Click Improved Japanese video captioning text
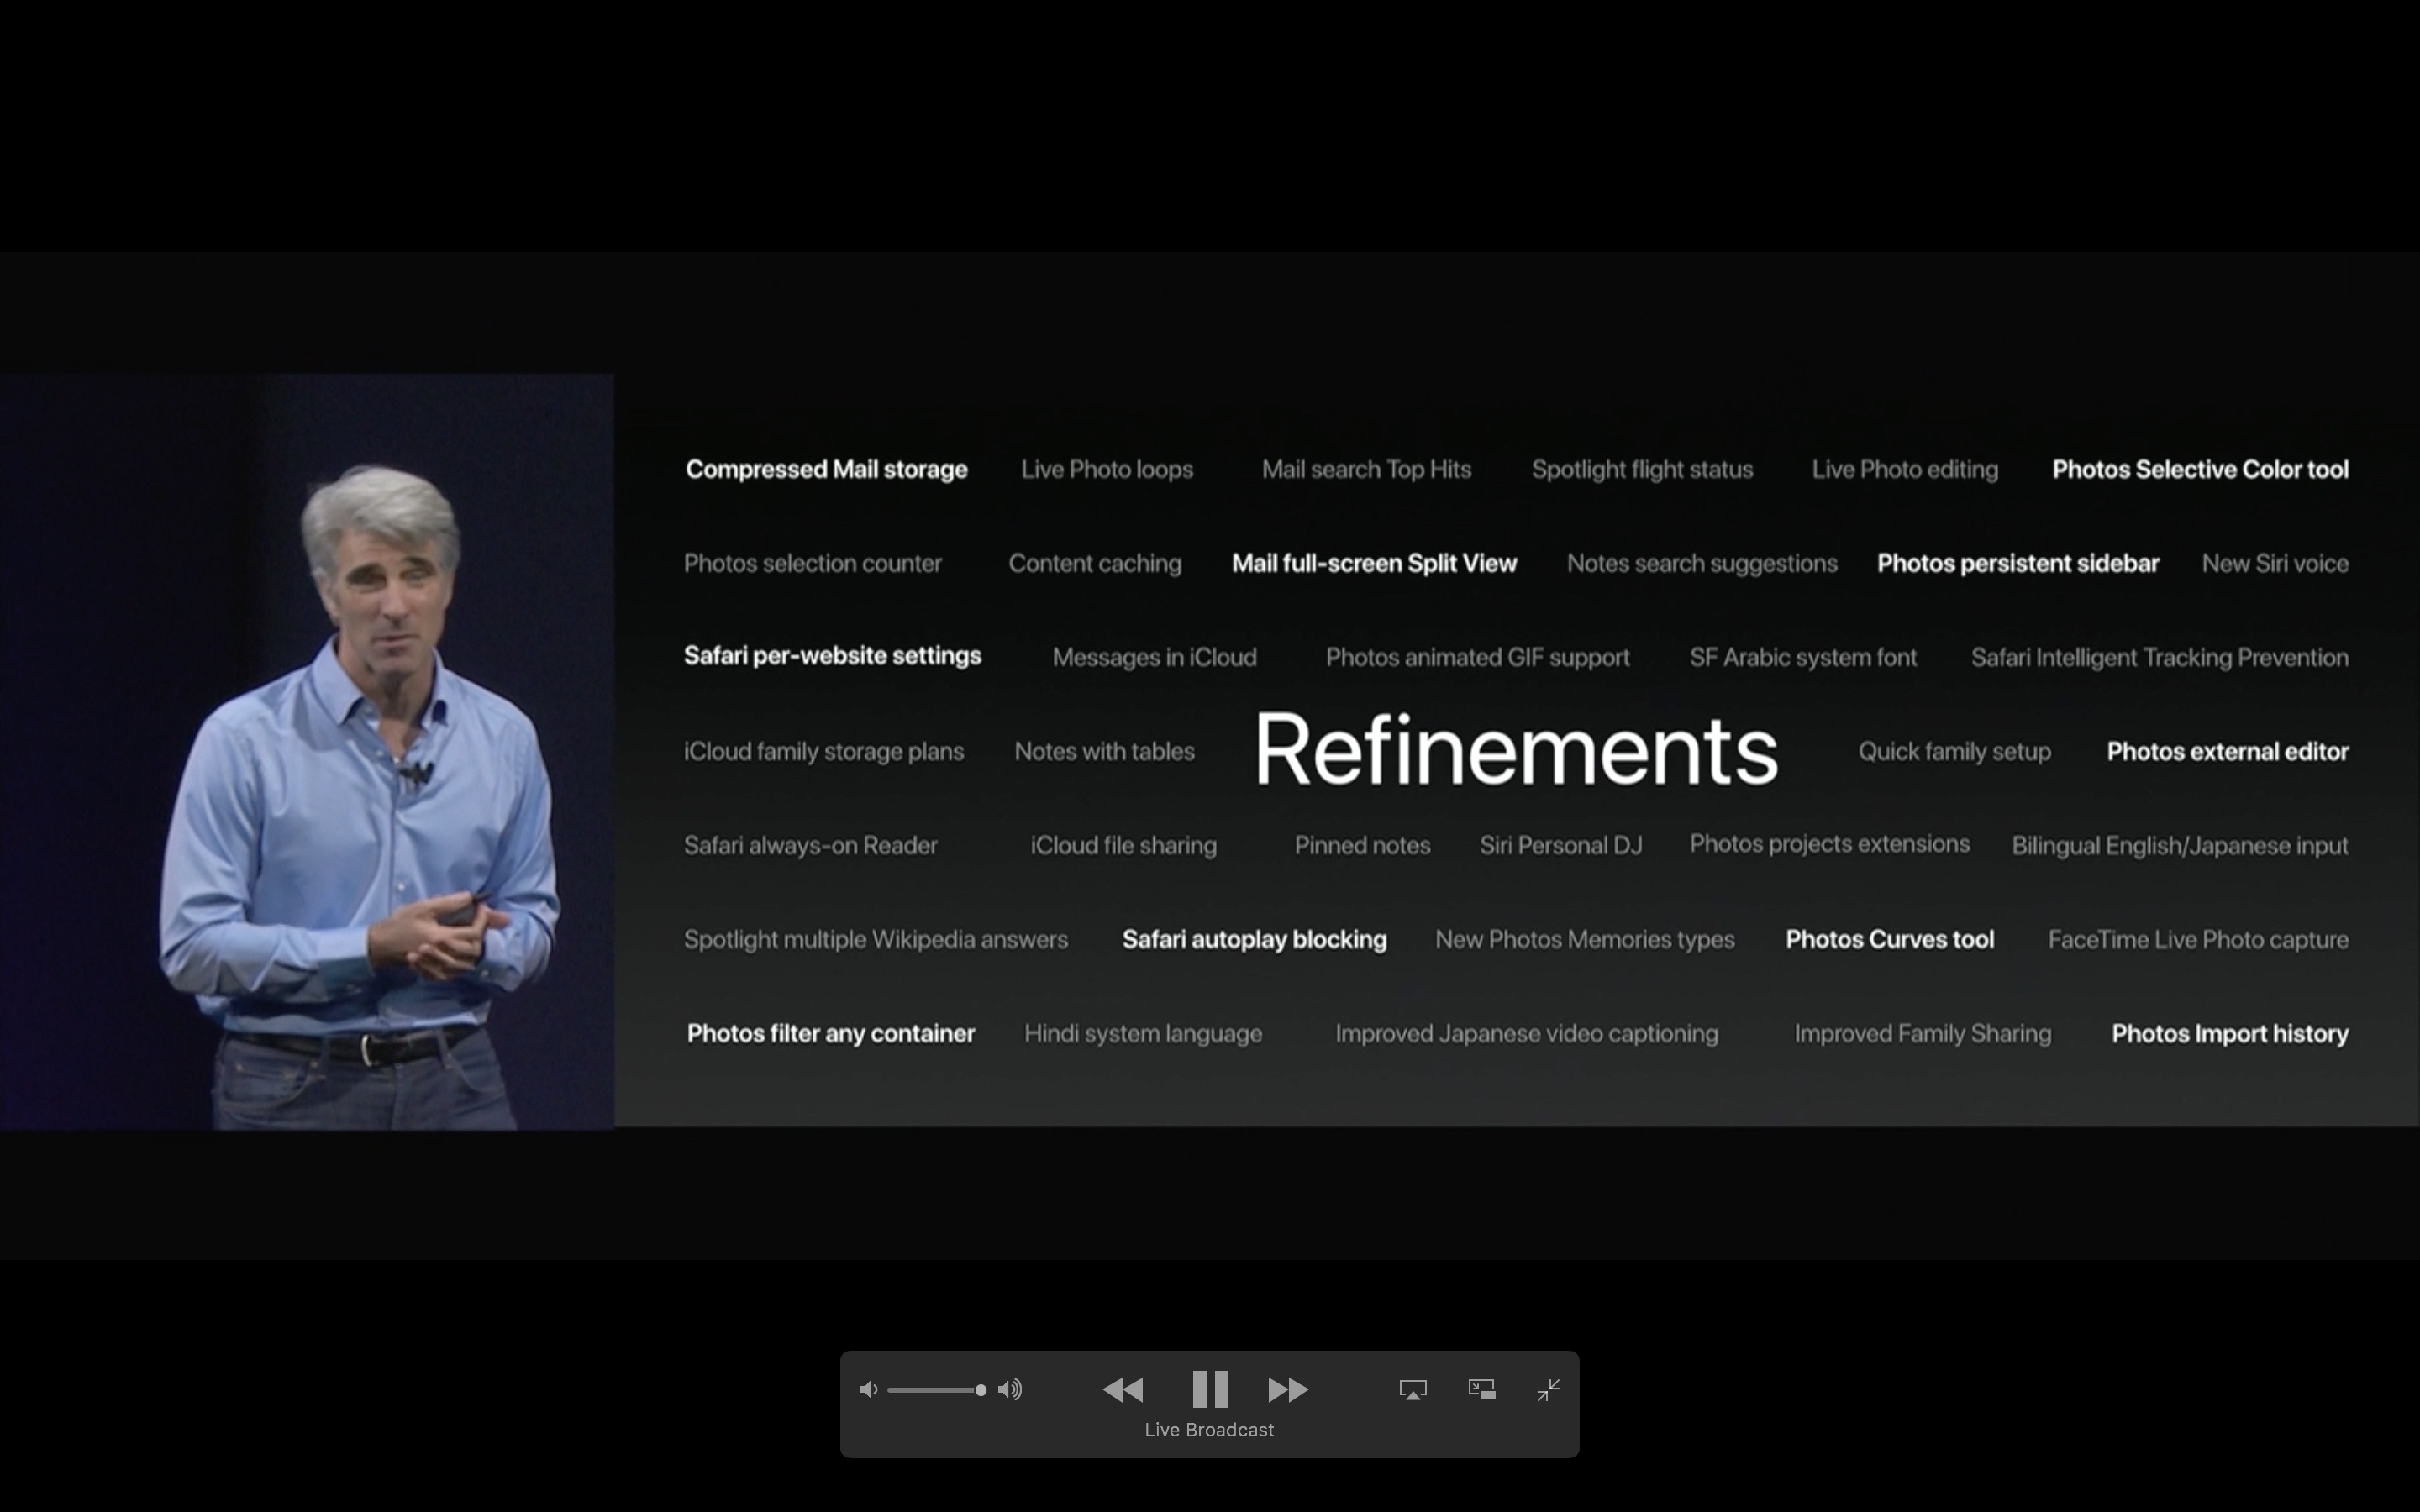 coord(1526,1033)
